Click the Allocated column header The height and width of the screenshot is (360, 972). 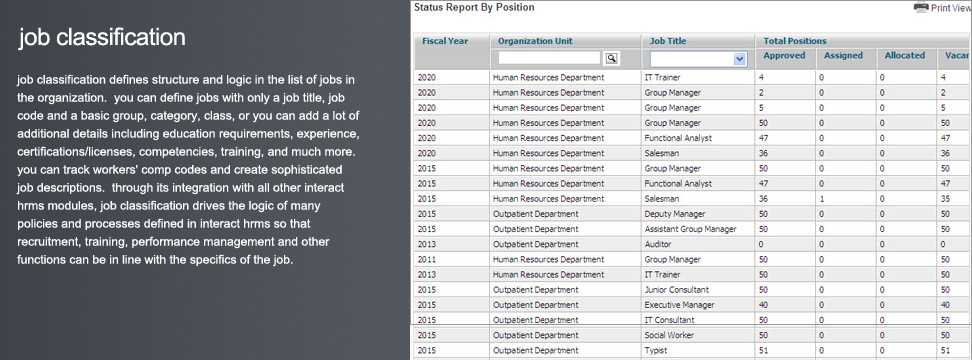904,55
